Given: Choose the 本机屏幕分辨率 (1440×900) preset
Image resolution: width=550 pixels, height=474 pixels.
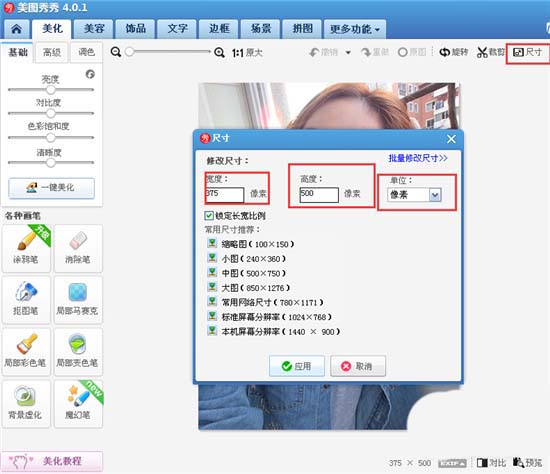Looking at the screenshot, I should coord(274,331).
